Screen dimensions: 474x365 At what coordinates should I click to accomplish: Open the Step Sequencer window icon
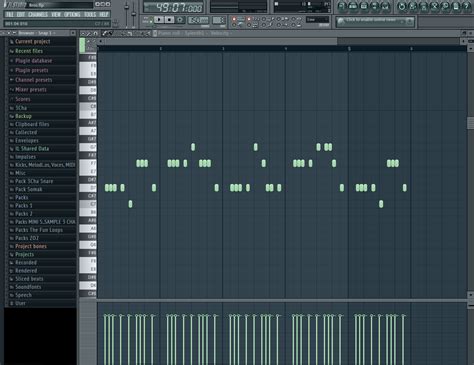point(353,6)
